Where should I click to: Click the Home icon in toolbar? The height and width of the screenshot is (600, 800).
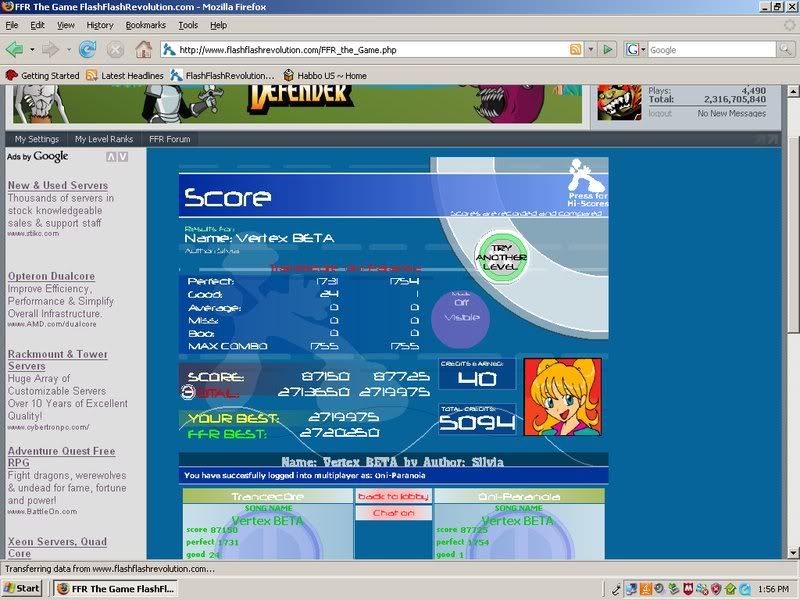pos(143,49)
